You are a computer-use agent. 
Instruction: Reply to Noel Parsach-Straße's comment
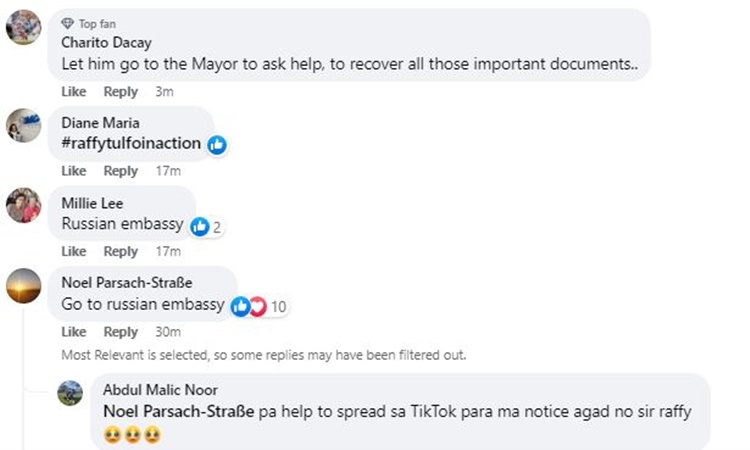click(x=121, y=332)
